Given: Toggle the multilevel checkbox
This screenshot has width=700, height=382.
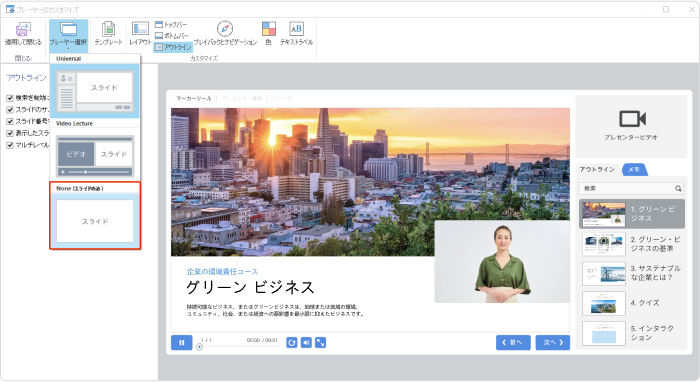Looking at the screenshot, I should click(x=10, y=145).
